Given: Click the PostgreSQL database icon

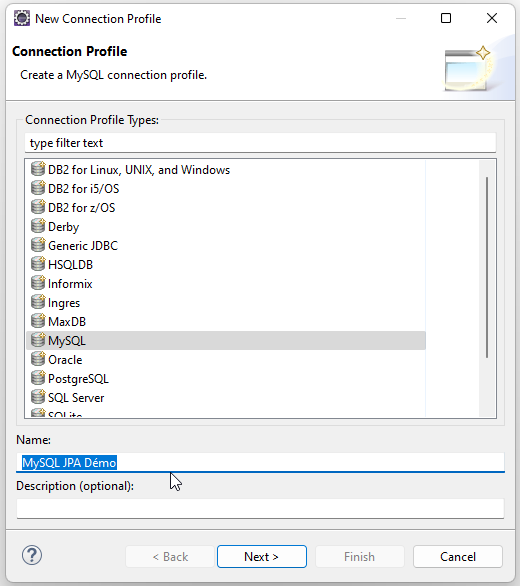Looking at the screenshot, I should tap(38, 378).
